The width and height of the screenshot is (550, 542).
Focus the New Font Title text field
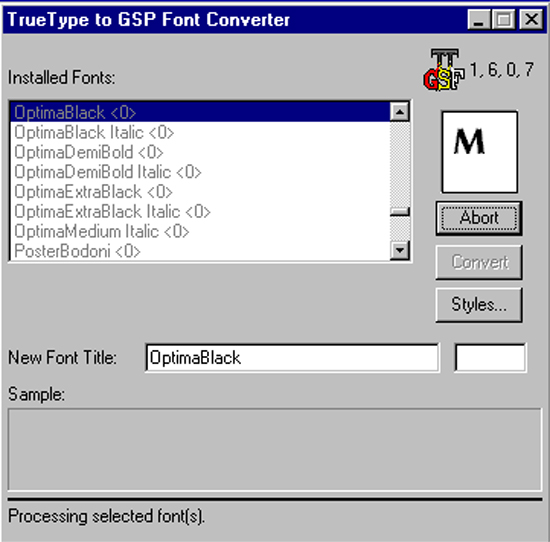tap(292, 357)
